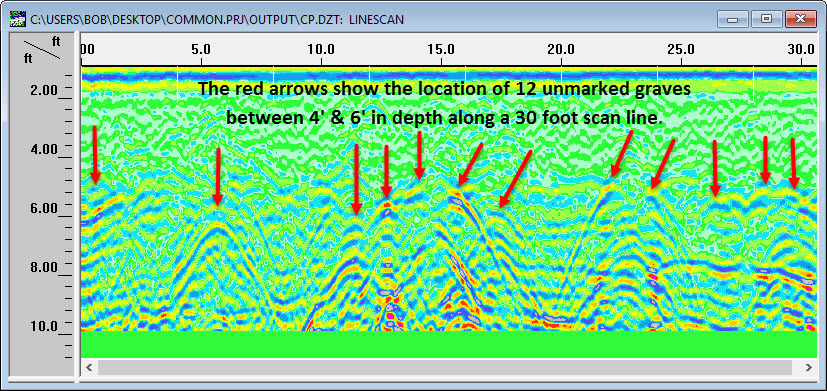Click the application icon in the title bar
Viewport: 827px width, 391px height.
(18, 20)
